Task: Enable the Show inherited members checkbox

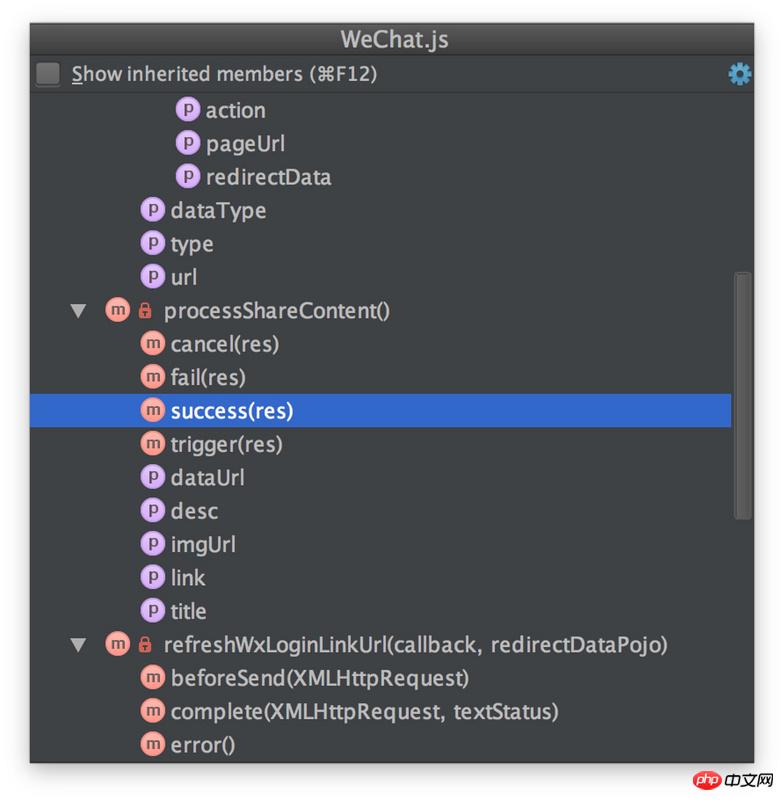Action: [48, 74]
